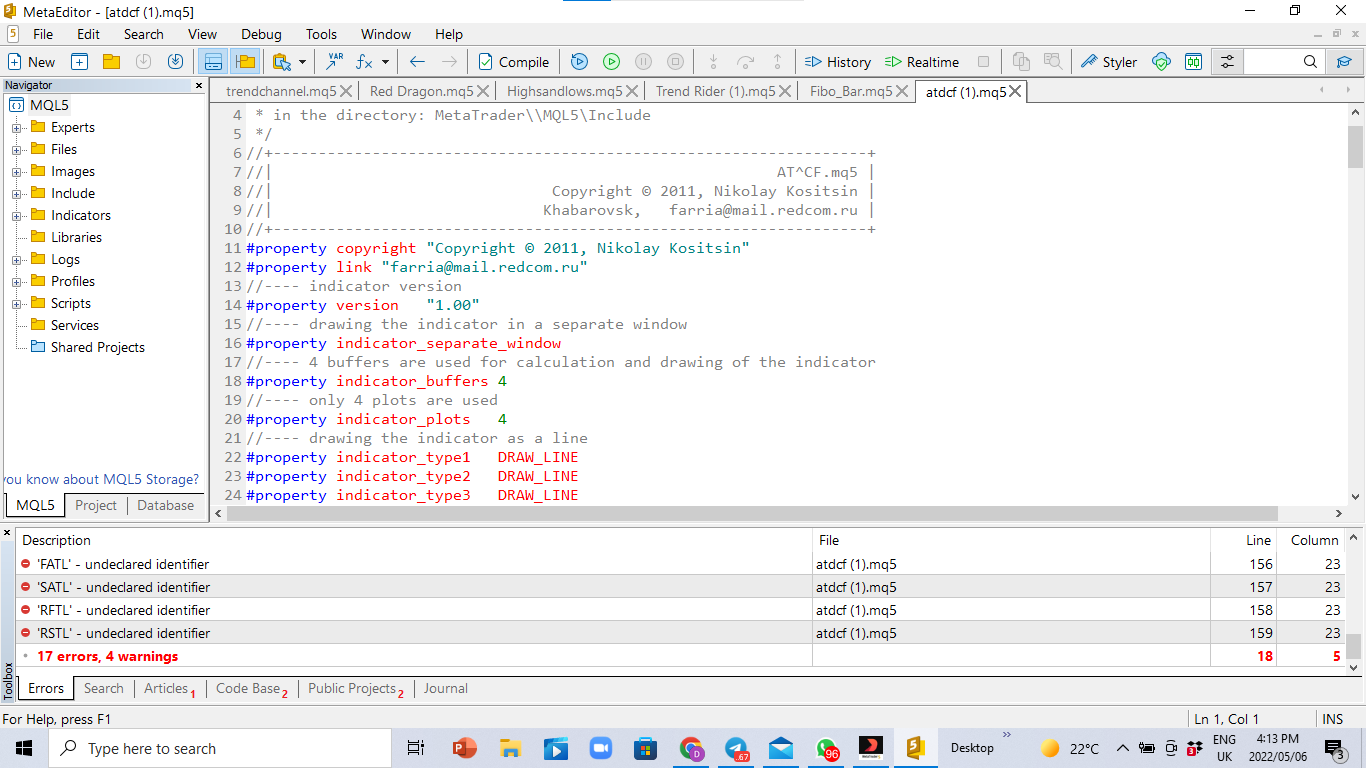This screenshot has height=768, width=1366.
Task: Switch to the Red Dragon.mq5 tab
Action: point(424,90)
